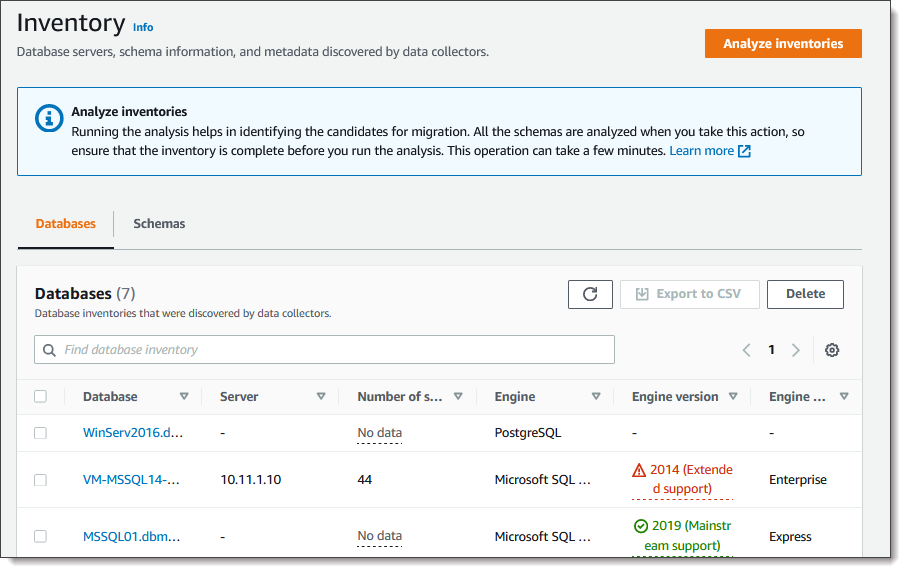Sort by Server column arrow
Screen dimensions: 906x573
[321, 397]
